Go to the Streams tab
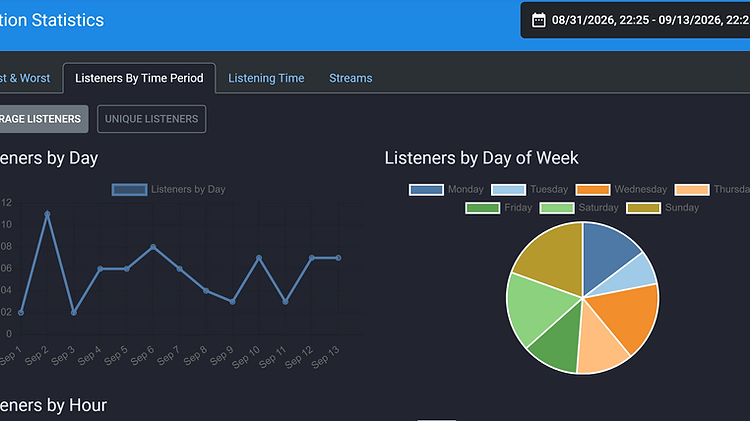The image size is (750, 421). pyautogui.click(x=351, y=78)
